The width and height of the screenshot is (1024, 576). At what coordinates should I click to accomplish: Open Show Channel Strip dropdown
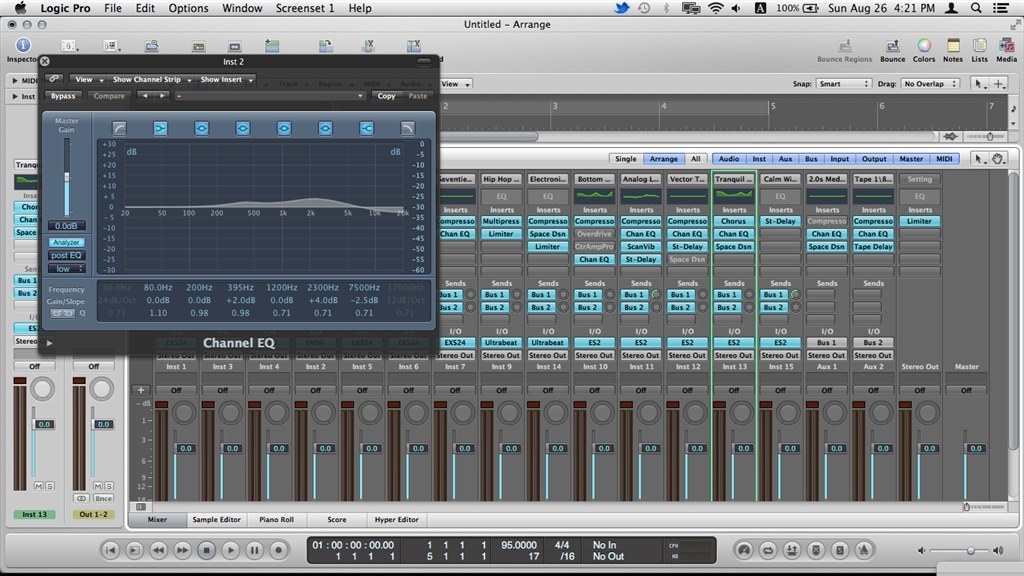point(151,80)
